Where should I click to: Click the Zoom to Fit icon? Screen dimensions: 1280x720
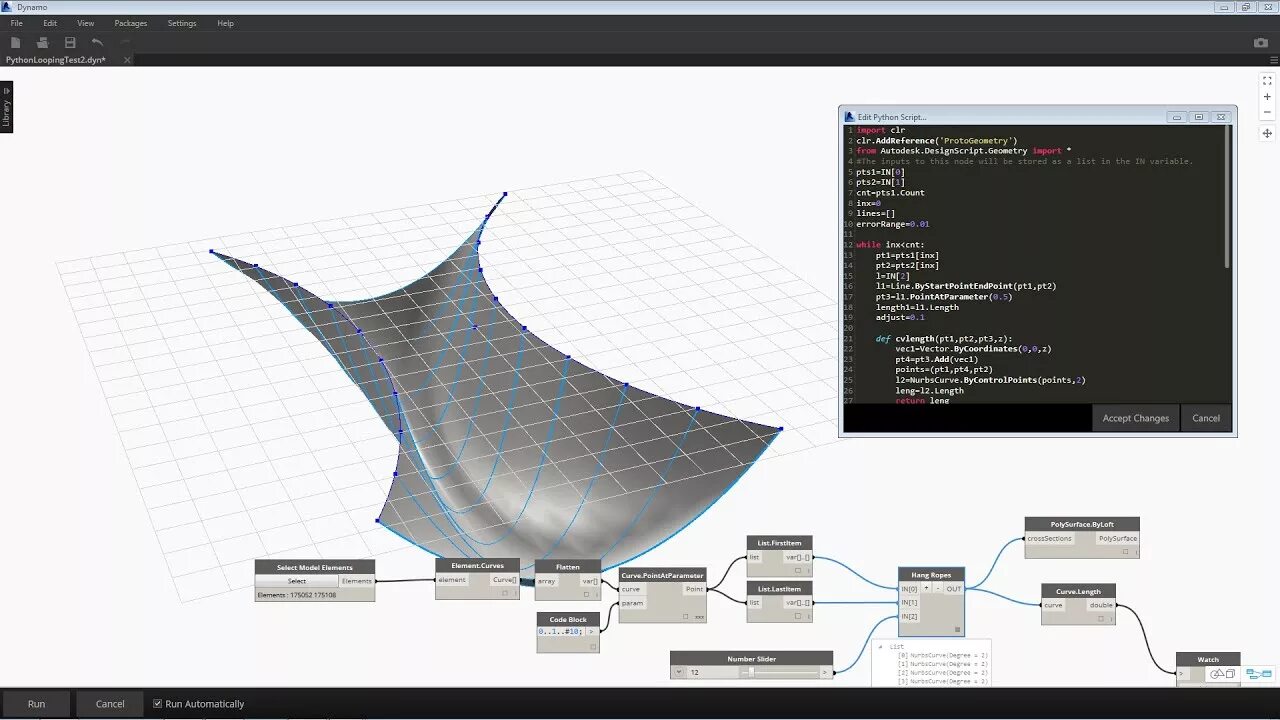(1268, 80)
